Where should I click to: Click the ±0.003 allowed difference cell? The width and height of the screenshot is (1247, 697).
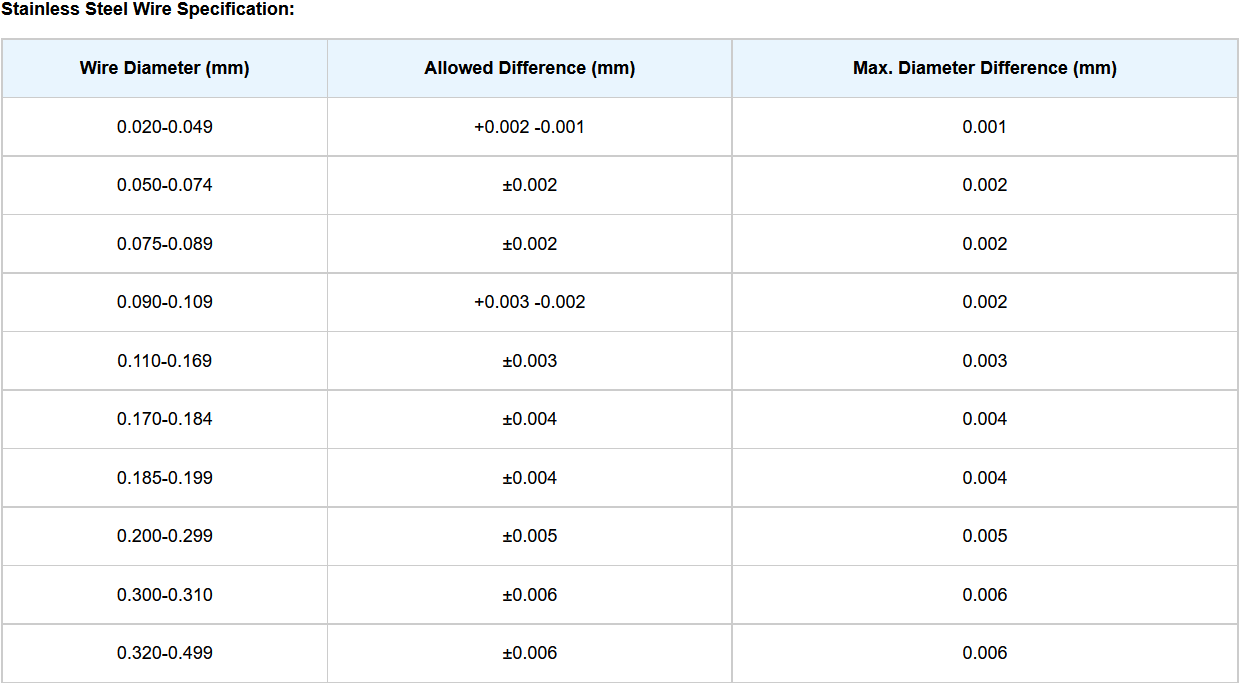[x=529, y=361]
